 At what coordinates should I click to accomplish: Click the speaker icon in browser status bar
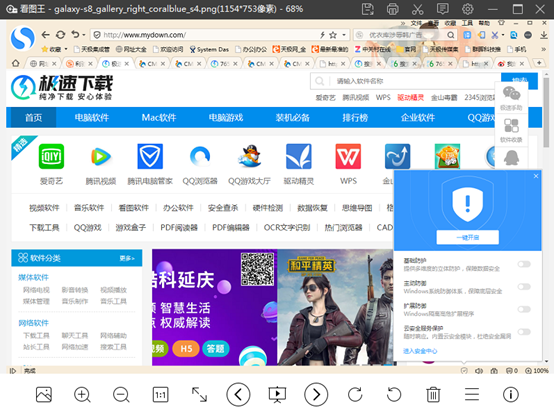point(479,371)
